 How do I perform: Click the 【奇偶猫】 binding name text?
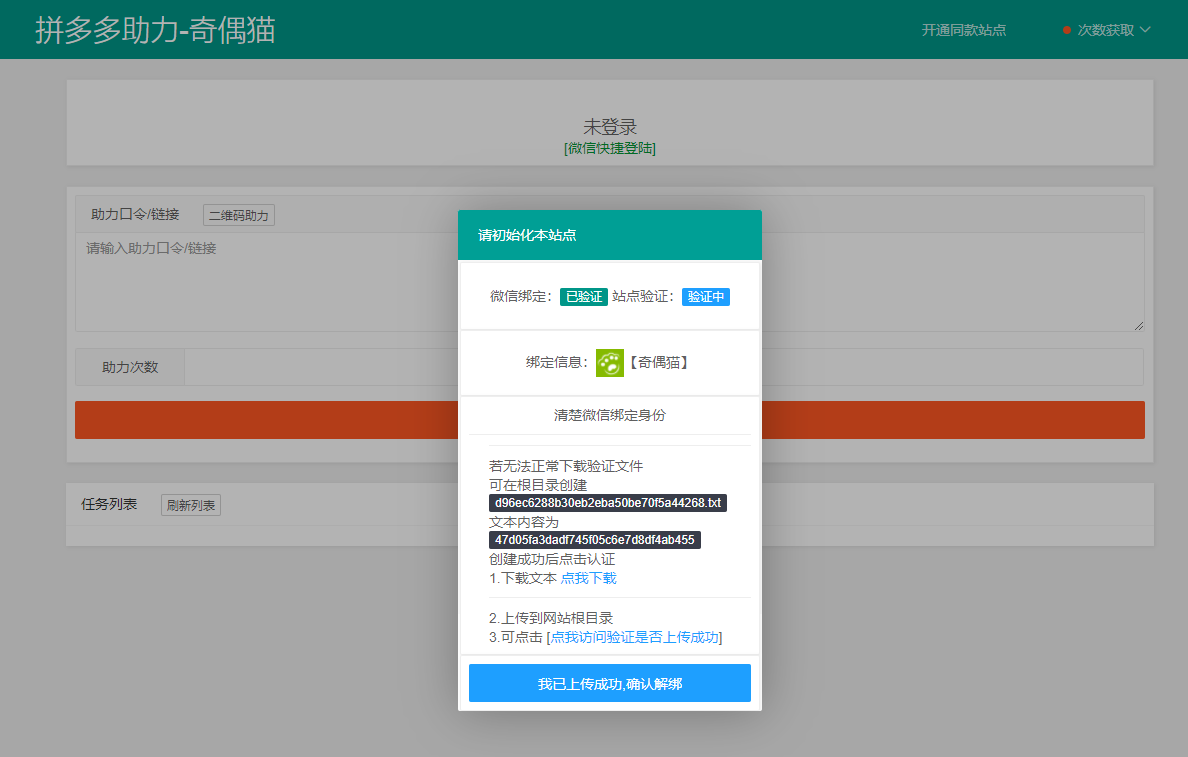coord(658,363)
